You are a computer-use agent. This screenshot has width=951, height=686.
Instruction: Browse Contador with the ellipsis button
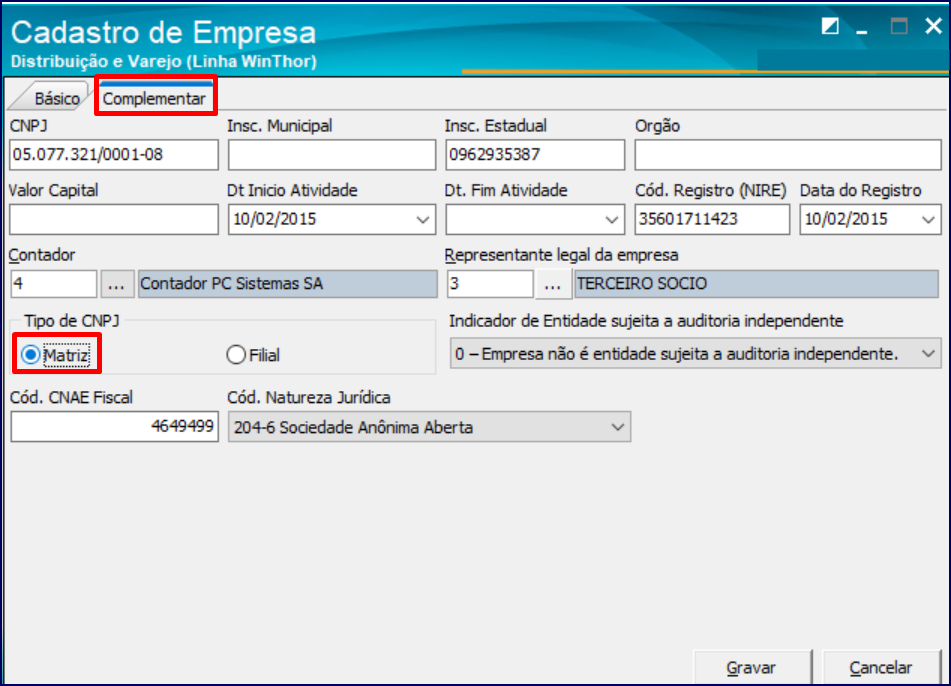(117, 284)
